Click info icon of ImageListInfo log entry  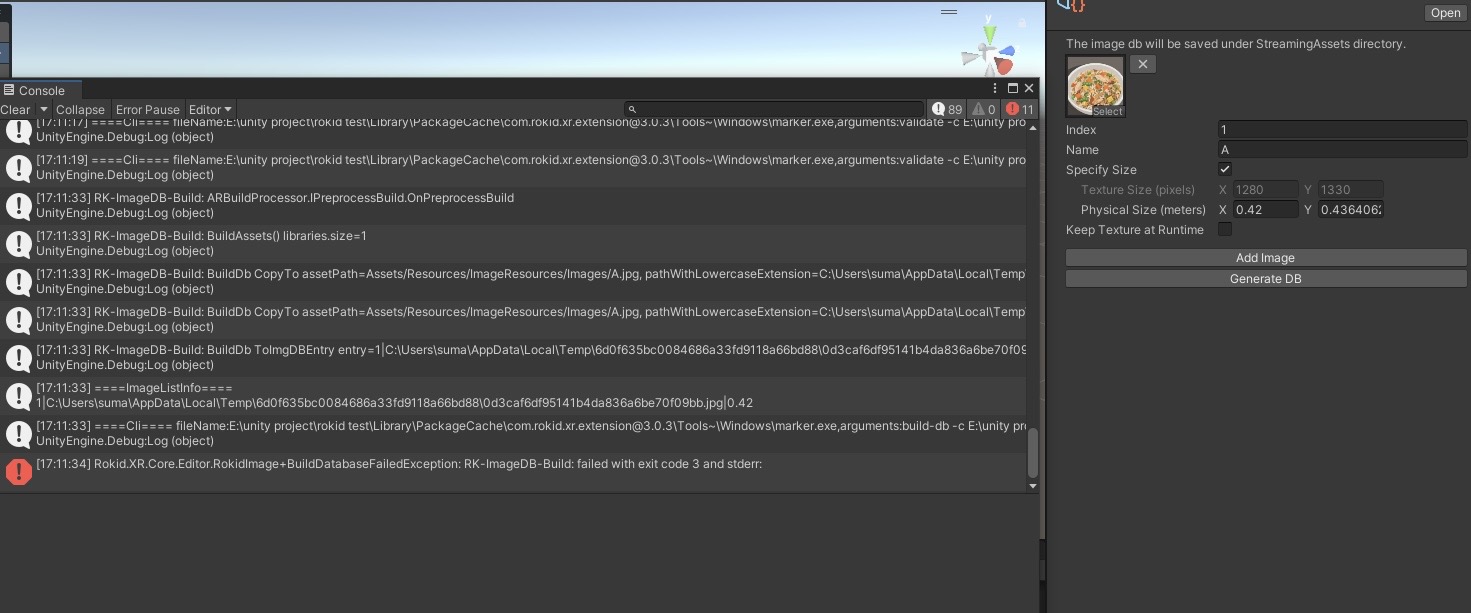click(x=19, y=396)
